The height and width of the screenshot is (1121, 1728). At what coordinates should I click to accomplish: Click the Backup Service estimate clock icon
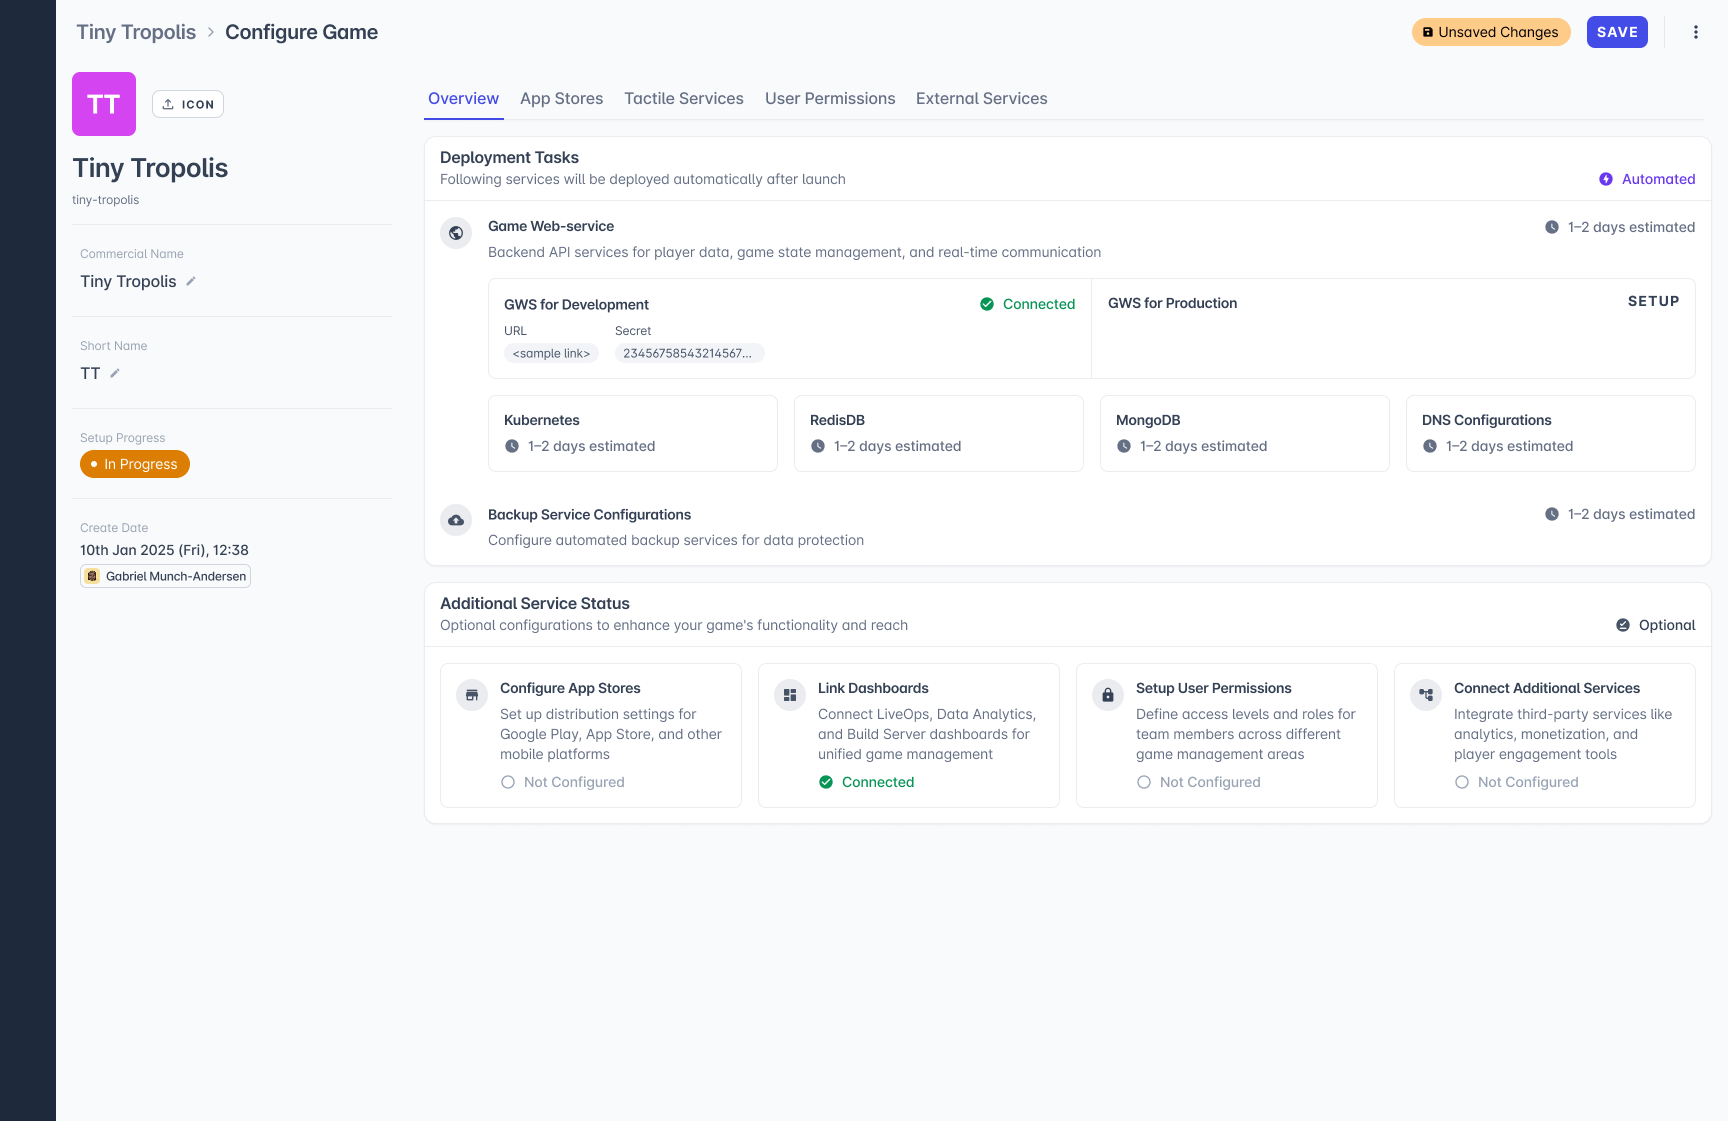coord(1552,514)
